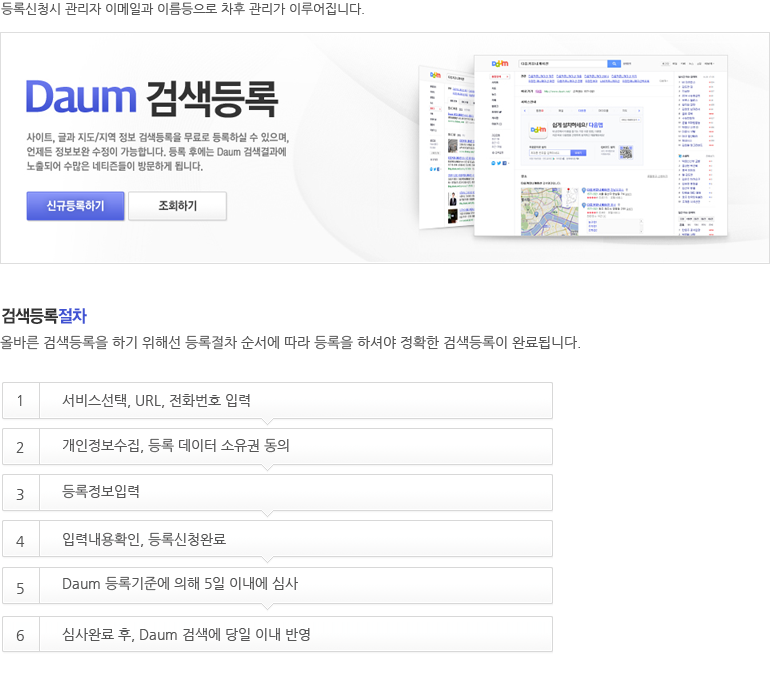770x683 pixels.
Task: Click the QR code in the preview image
Action: point(625,152)
